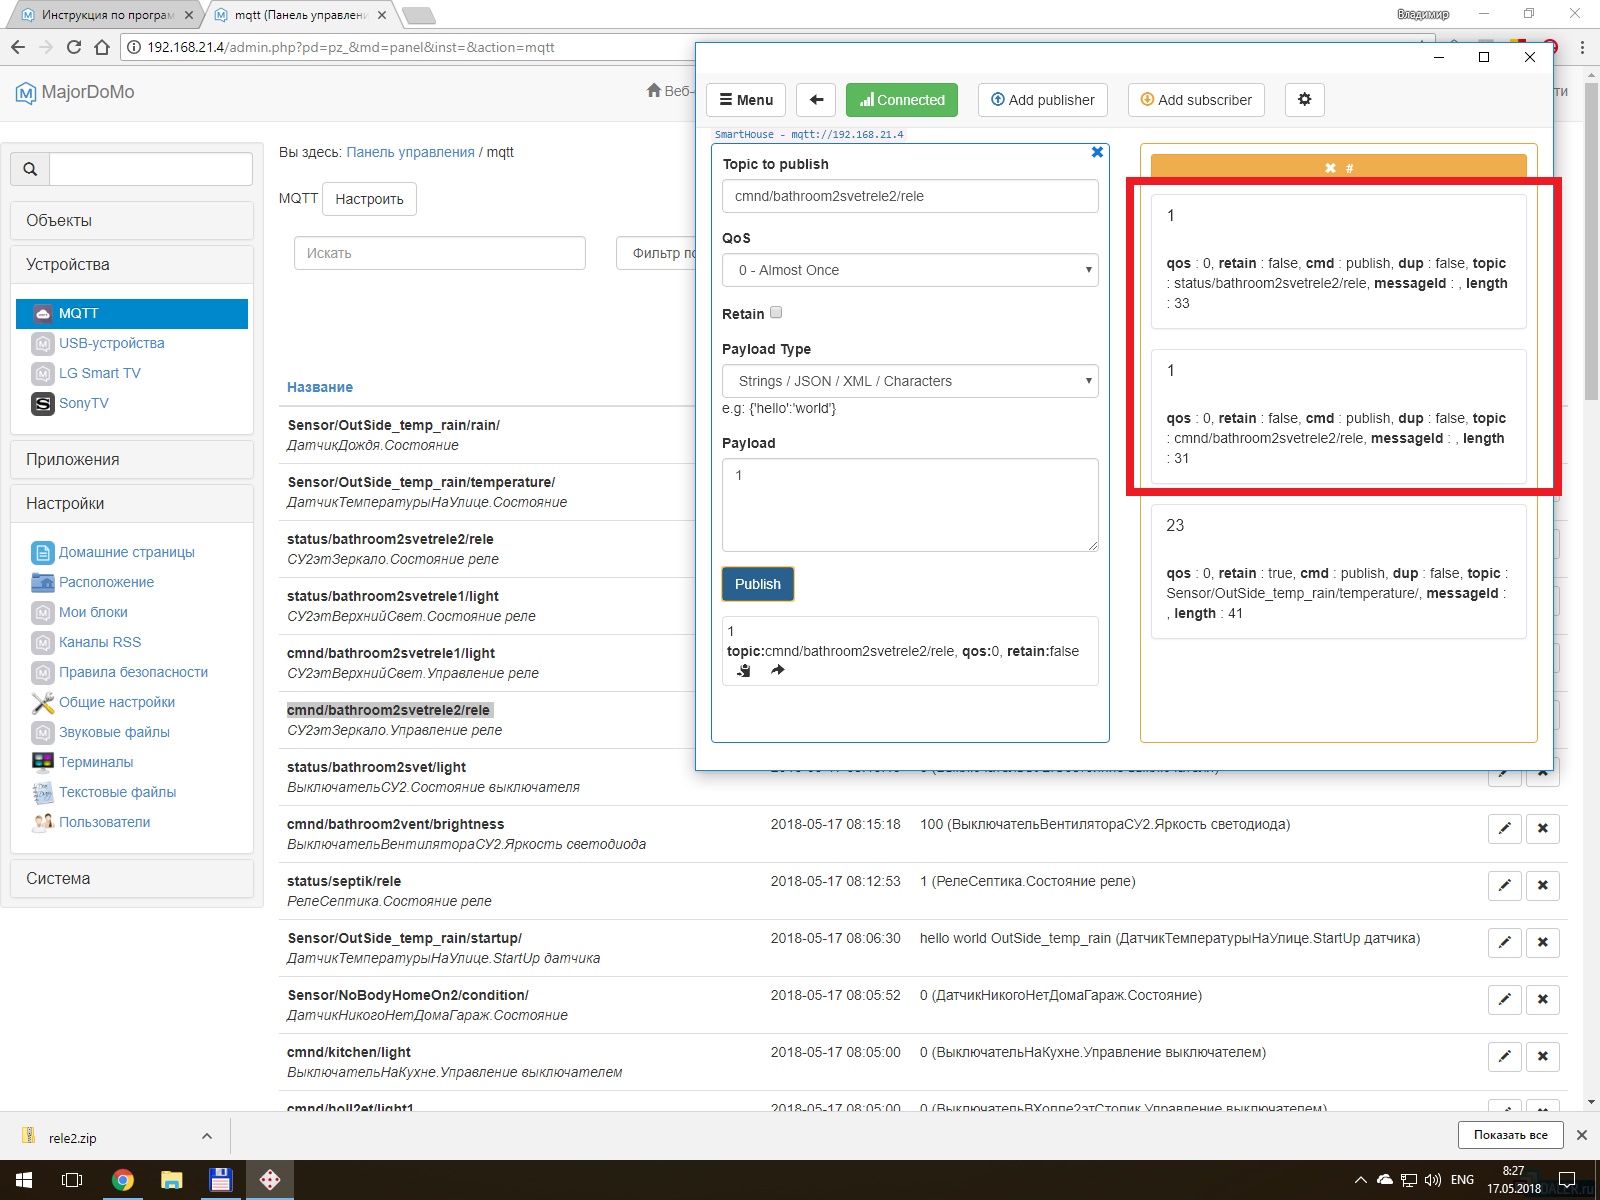This screenshot has height=1200, width=1600.
Task: Open File Explorer from the taskbar
Action: point(172,1180)
